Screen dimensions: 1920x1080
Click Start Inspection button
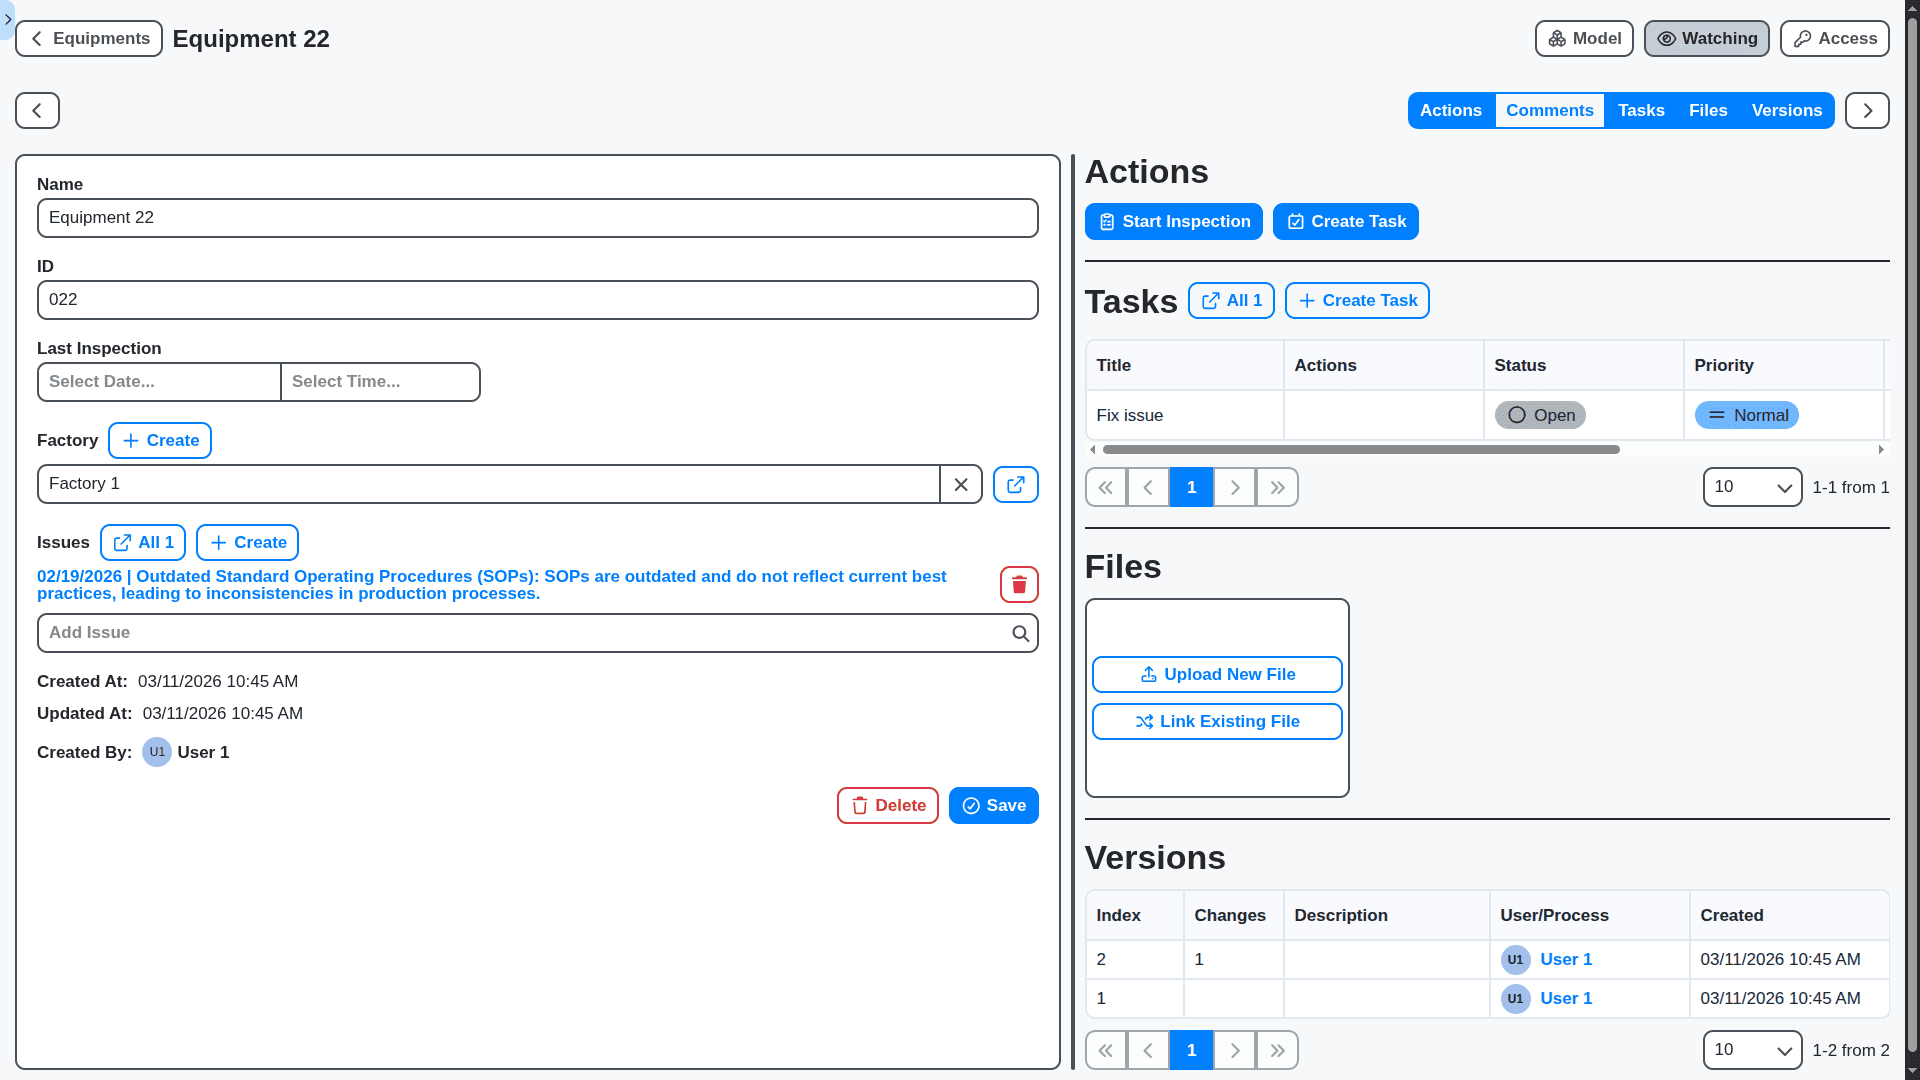(x=1173, y=222)
